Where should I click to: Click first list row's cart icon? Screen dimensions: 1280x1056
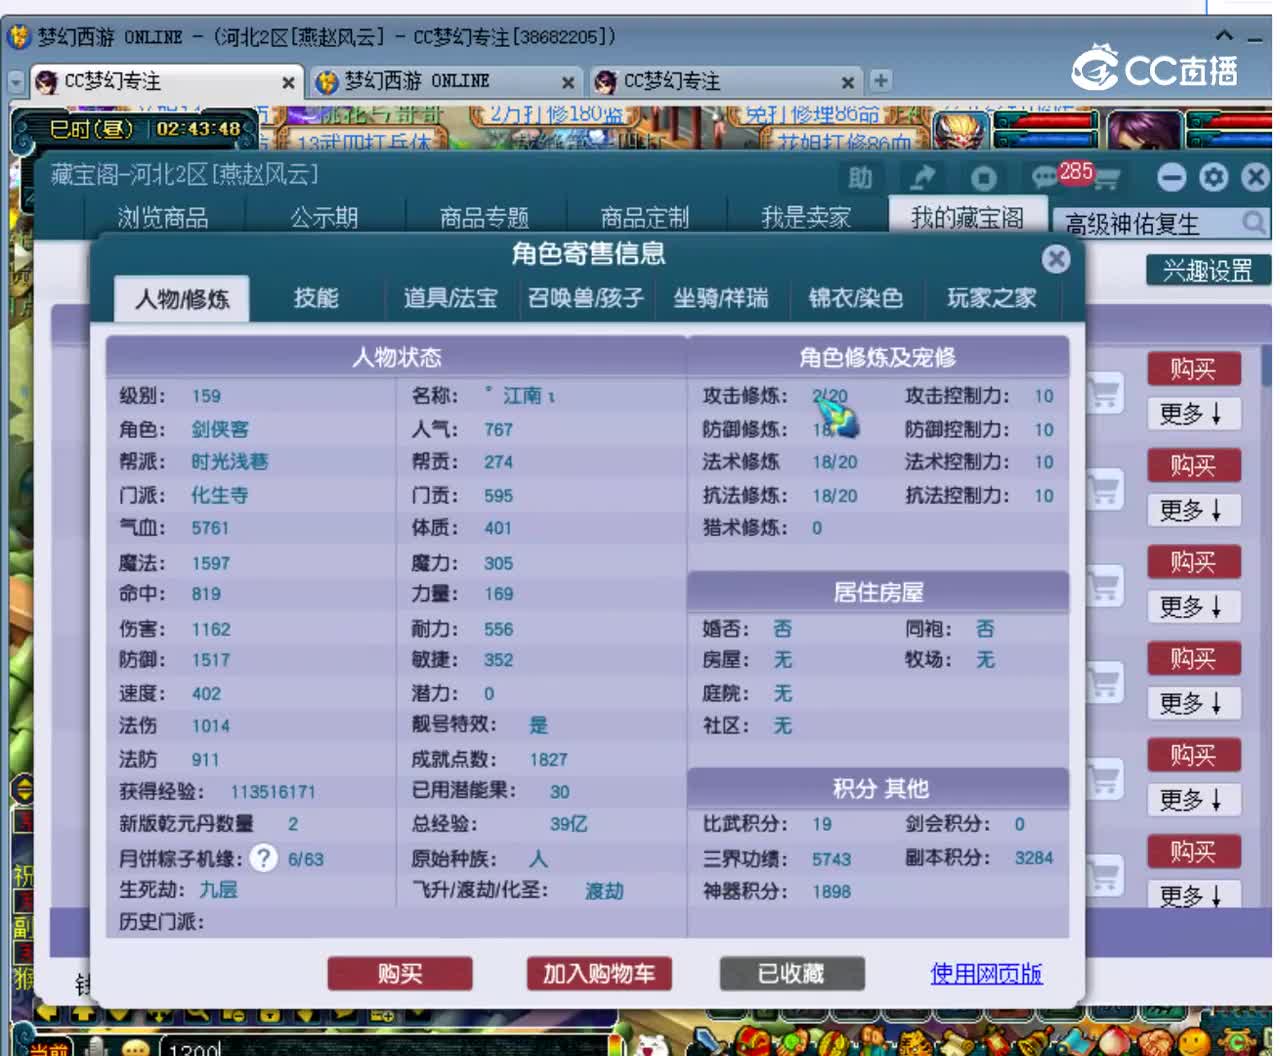[1105, 393]
